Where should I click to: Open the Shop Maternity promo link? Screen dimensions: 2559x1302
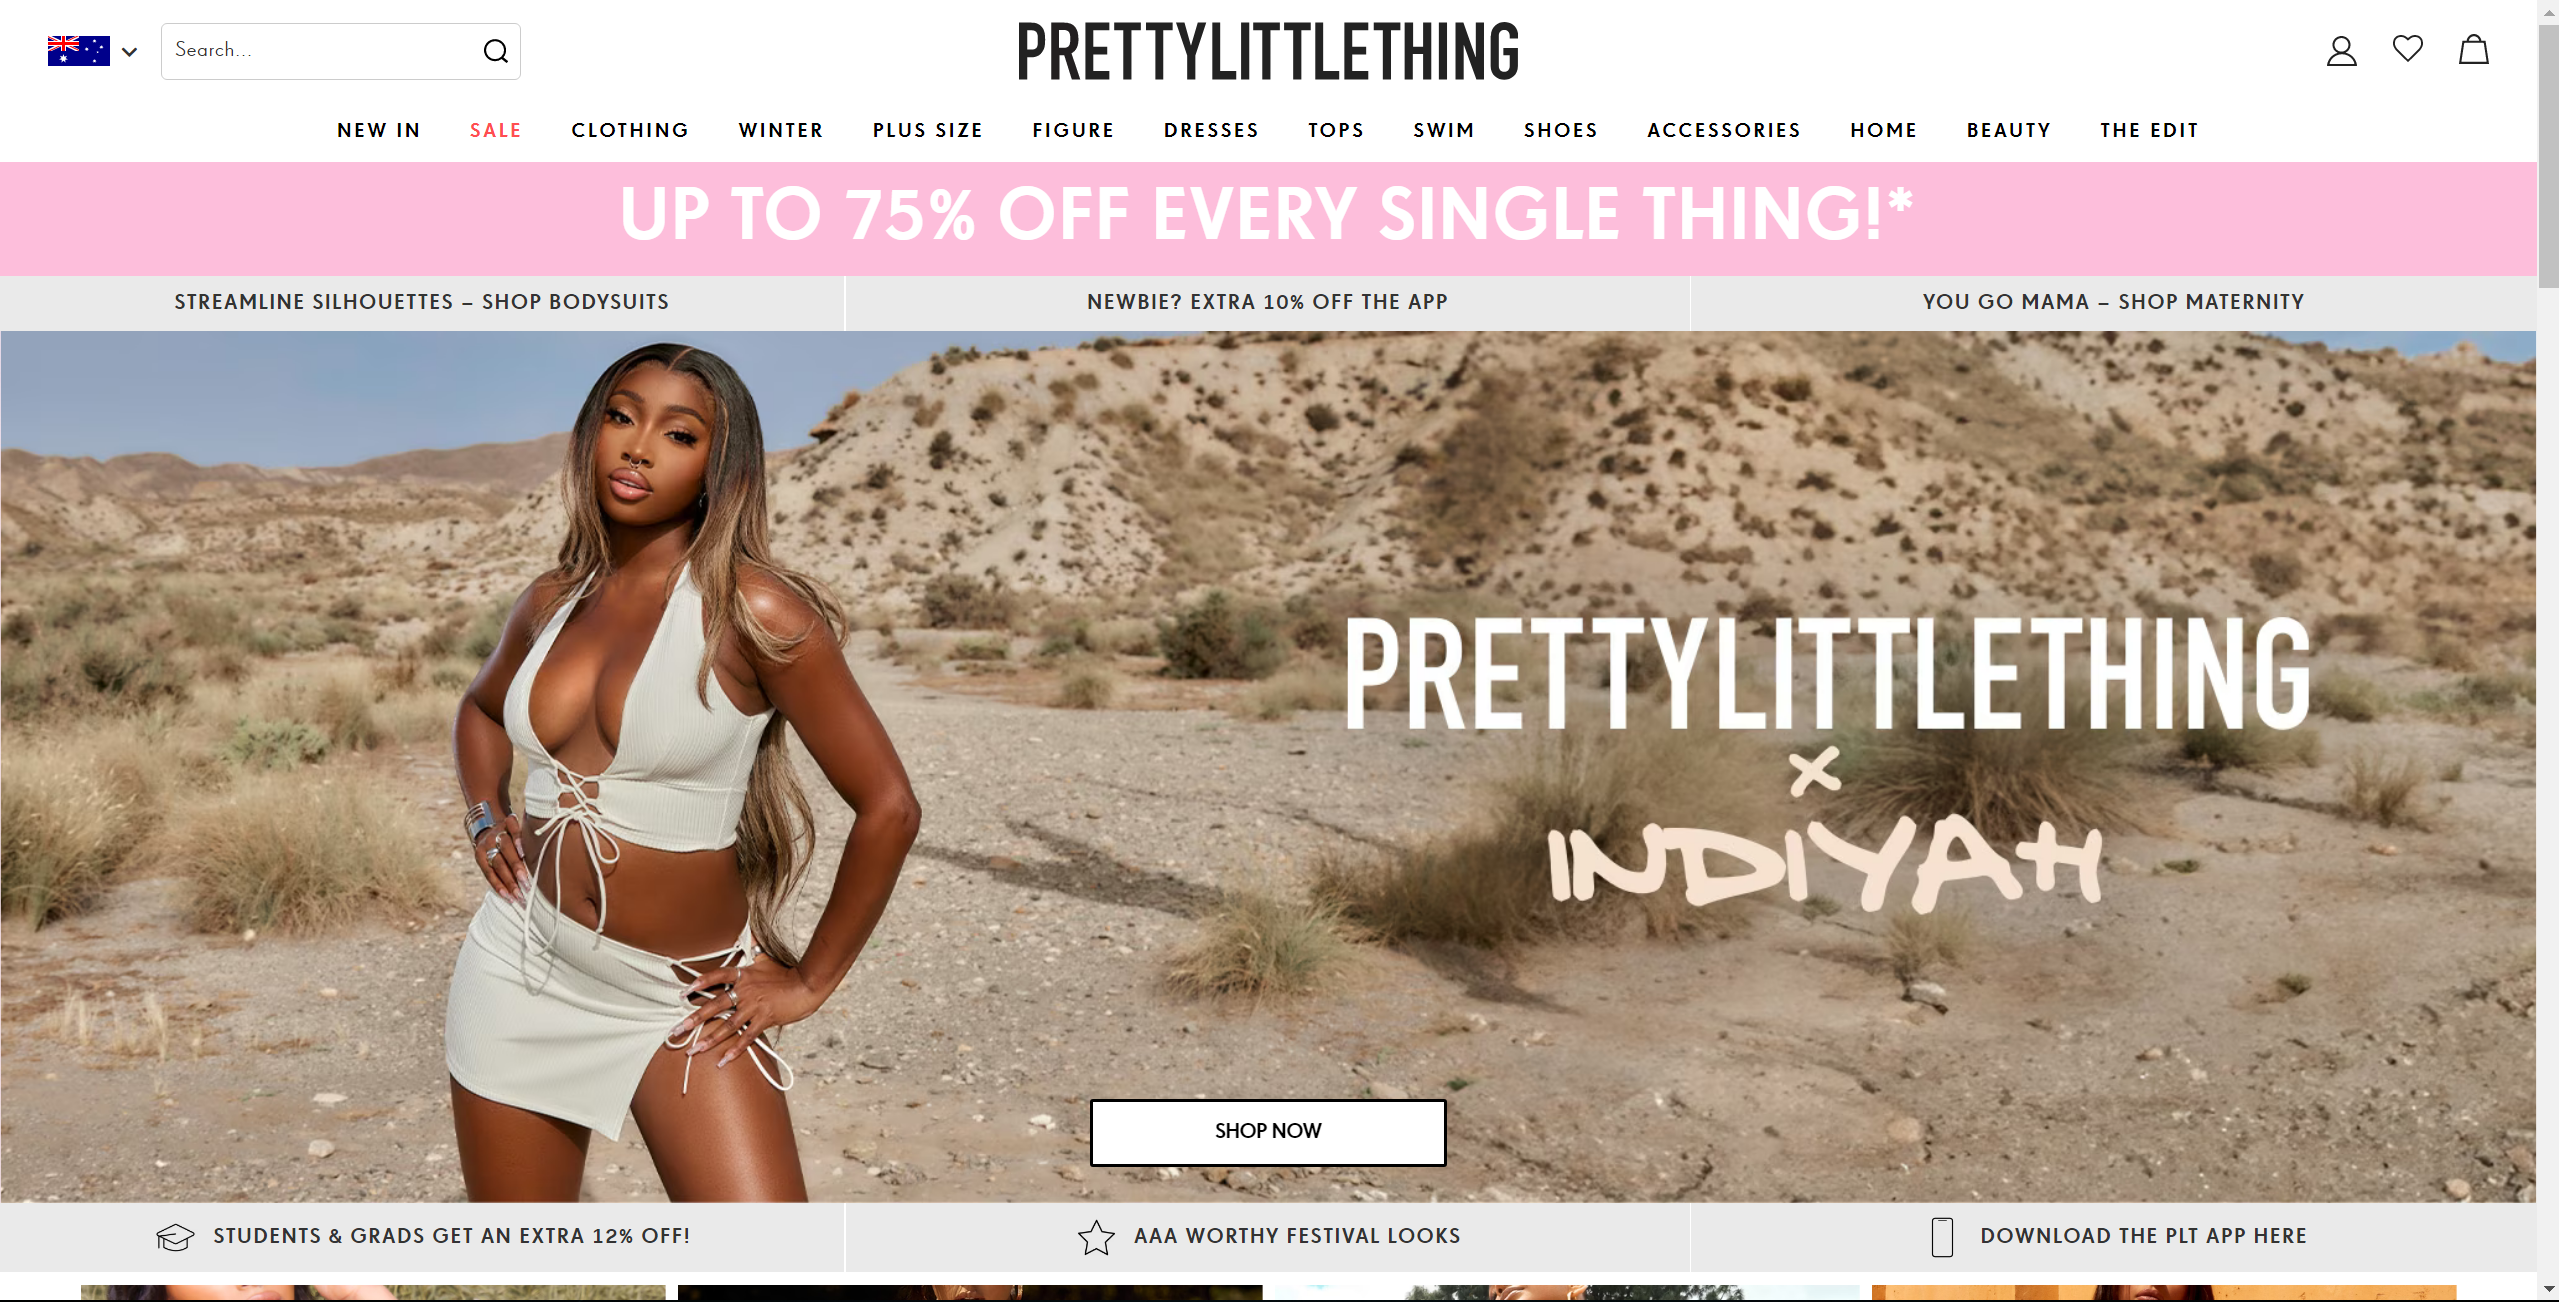pyautogui.click(x=2113, y=302)
